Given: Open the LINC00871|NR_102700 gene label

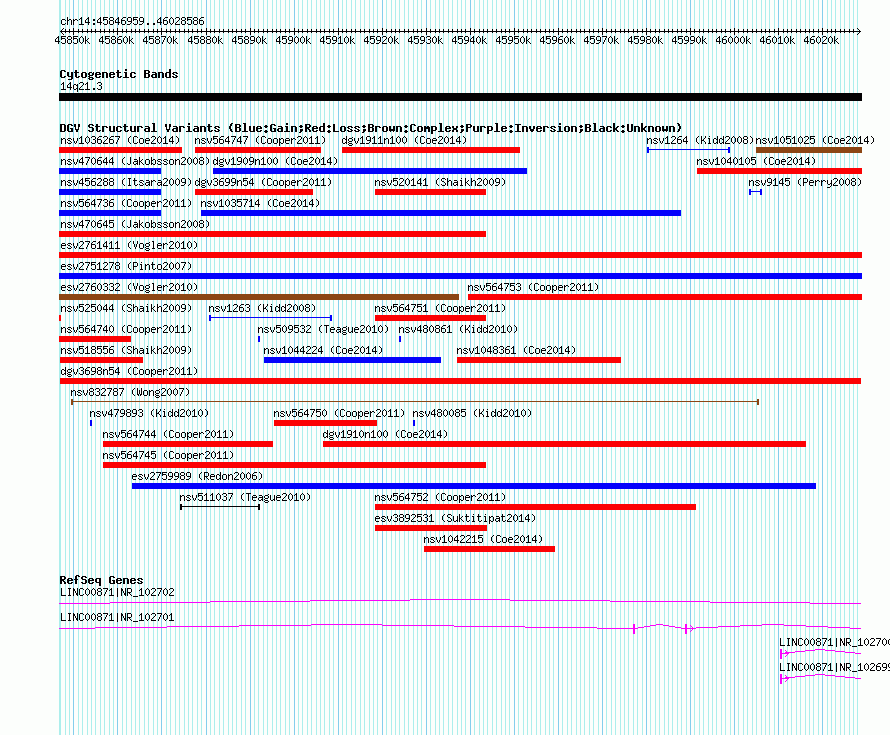Looking at the screenshot, I should [834, 642].
